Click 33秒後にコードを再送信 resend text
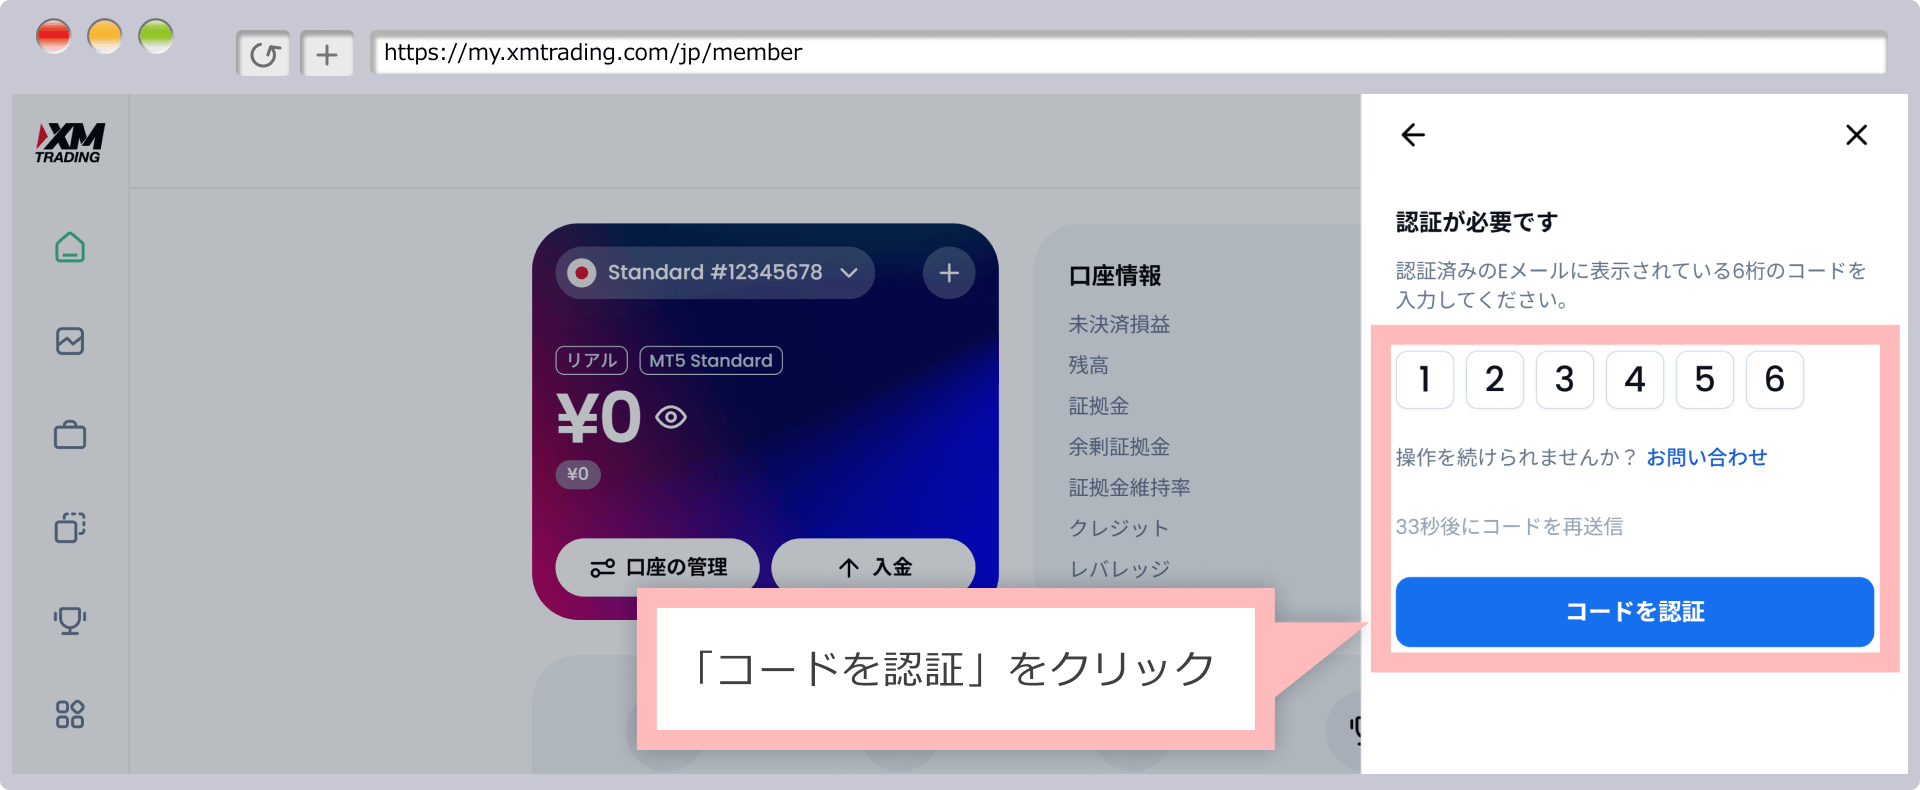The width and height of the screenshot is (1920, 790). [1509, 526]
